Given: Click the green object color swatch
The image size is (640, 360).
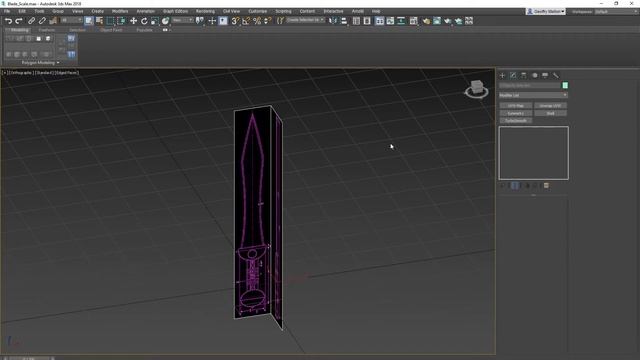Looking at the screenshot, I should pos(565,85).
